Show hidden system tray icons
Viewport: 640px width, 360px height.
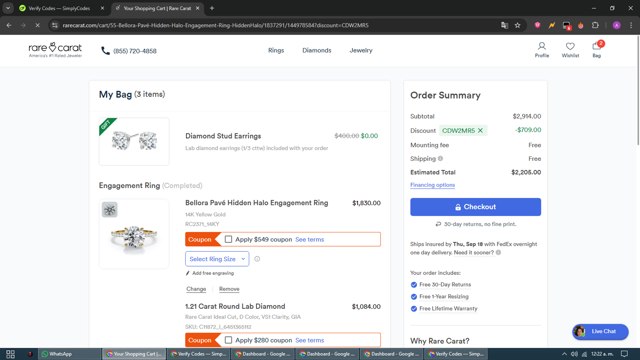[564, 354]
